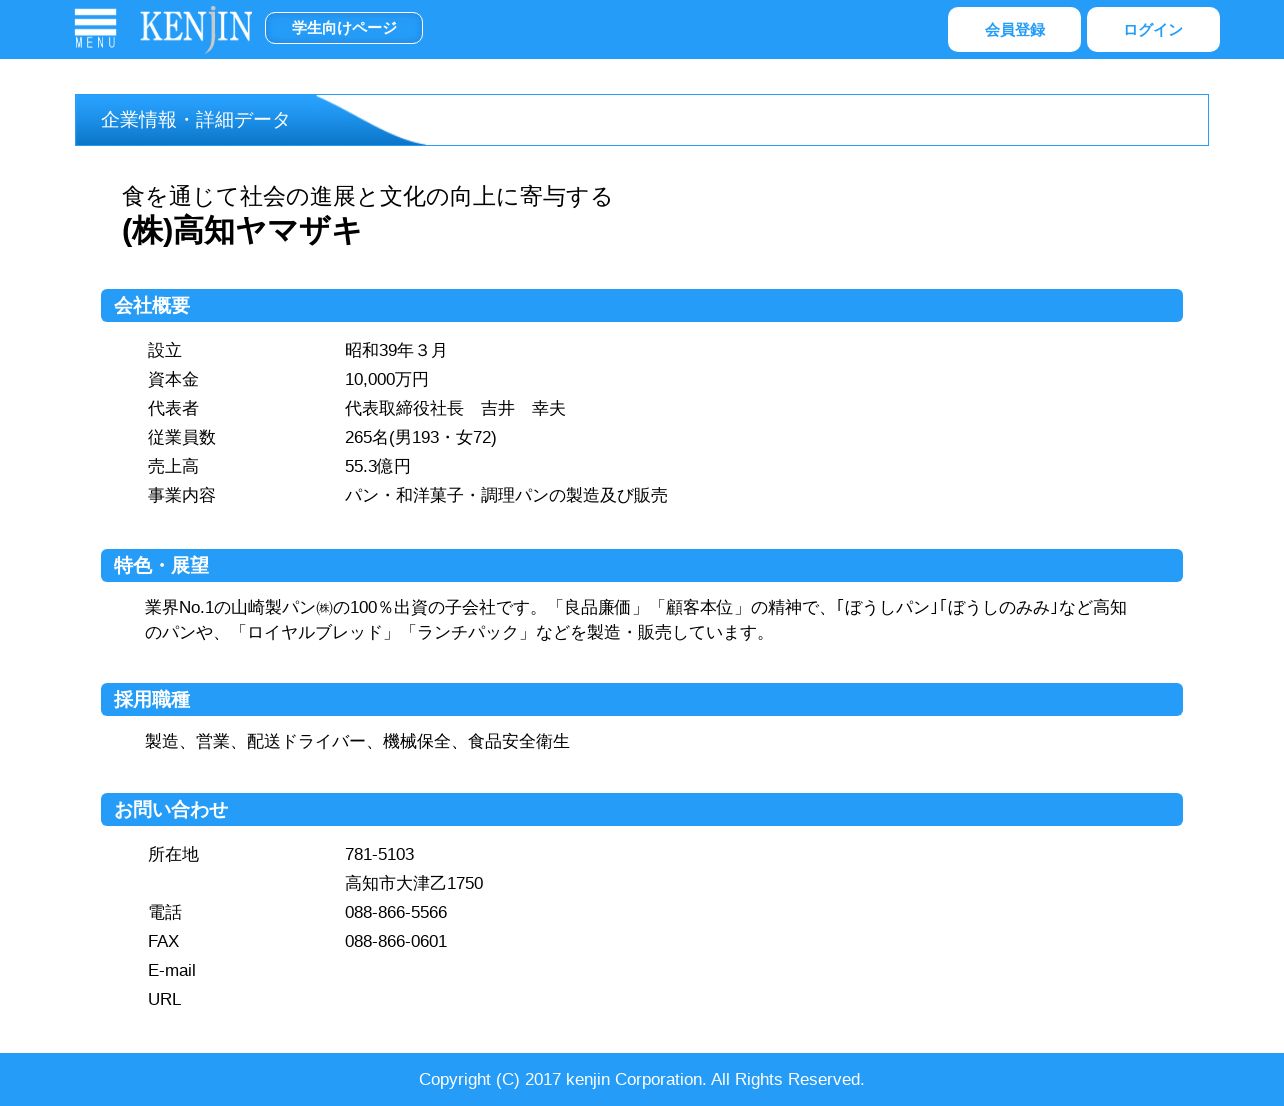
Task: Click the 会社概要 section header
Action: (x=642, y=306)
